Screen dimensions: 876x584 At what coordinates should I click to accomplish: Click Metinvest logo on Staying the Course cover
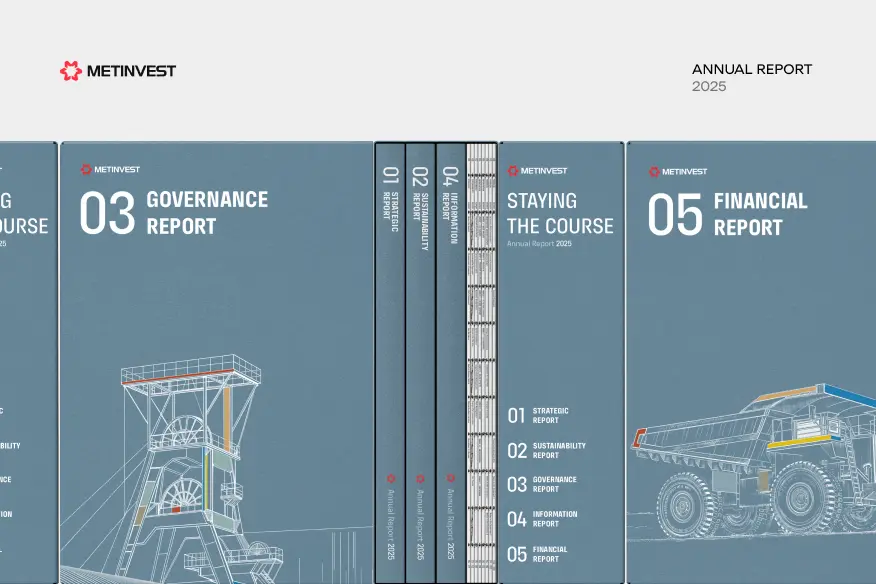pos(537,170)
